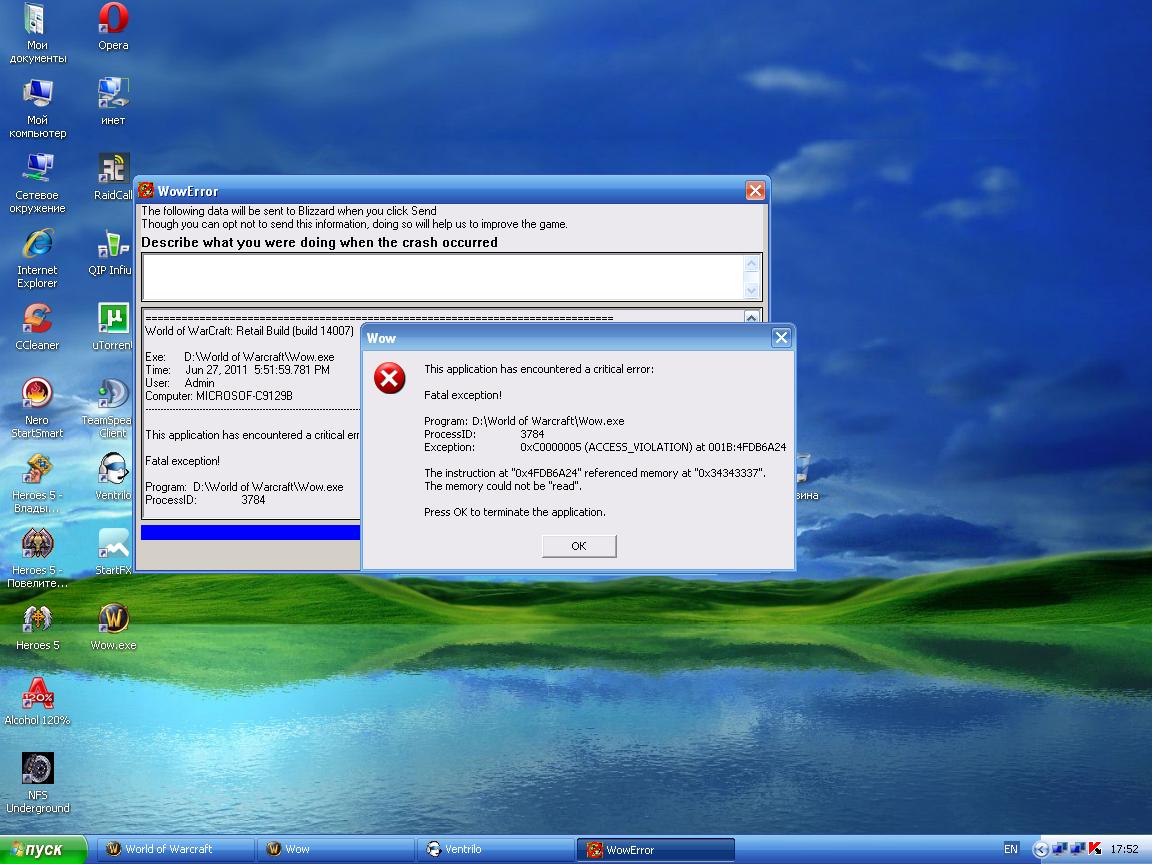Click the 'Retail Build (build 14007)' log line
The image size is (1152, 864).
pyautogui.click(x=249, y=331)
